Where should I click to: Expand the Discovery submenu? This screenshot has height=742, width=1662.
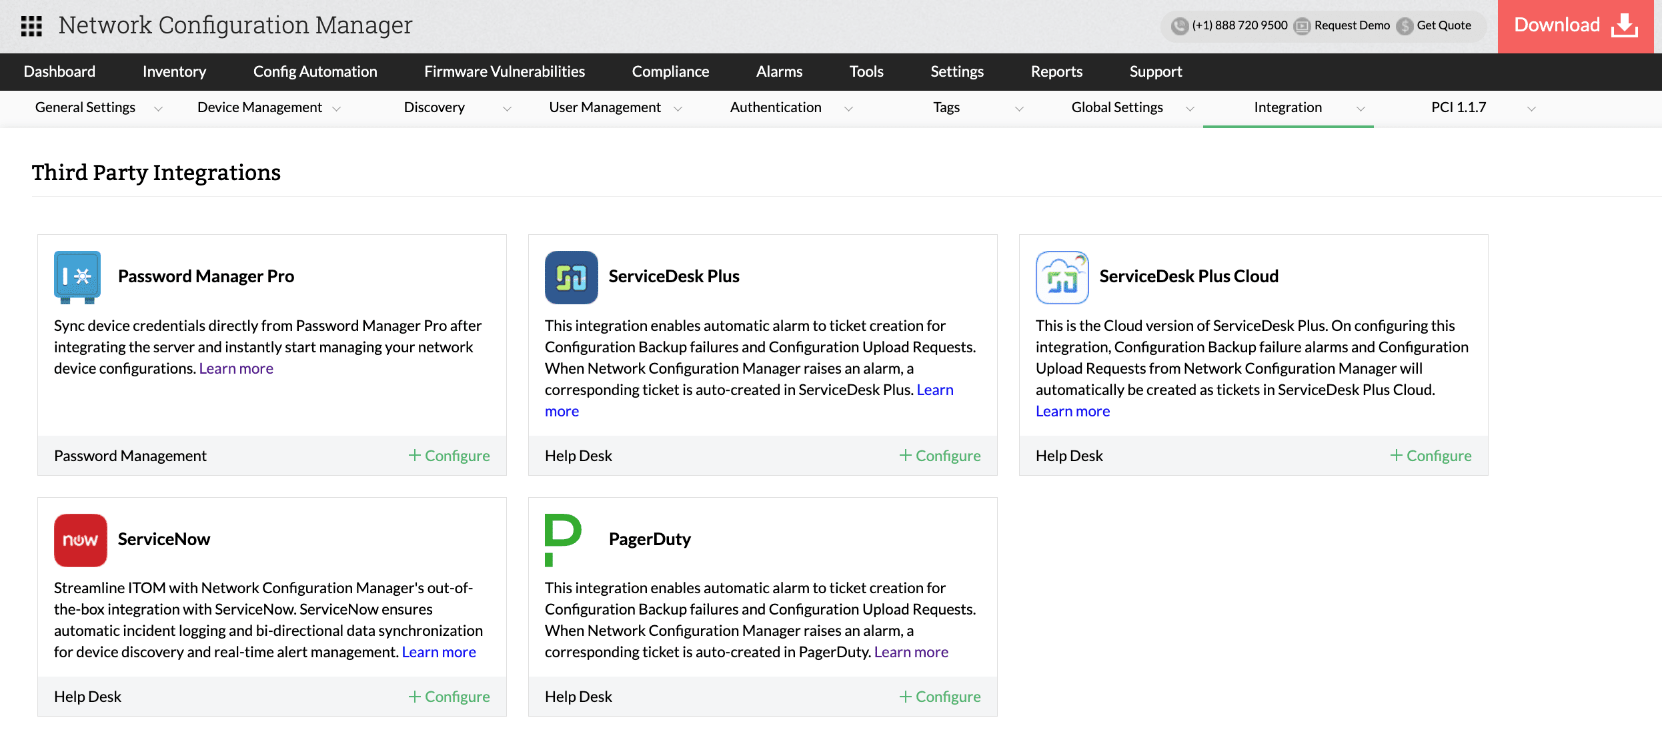(x=507, y=109)
